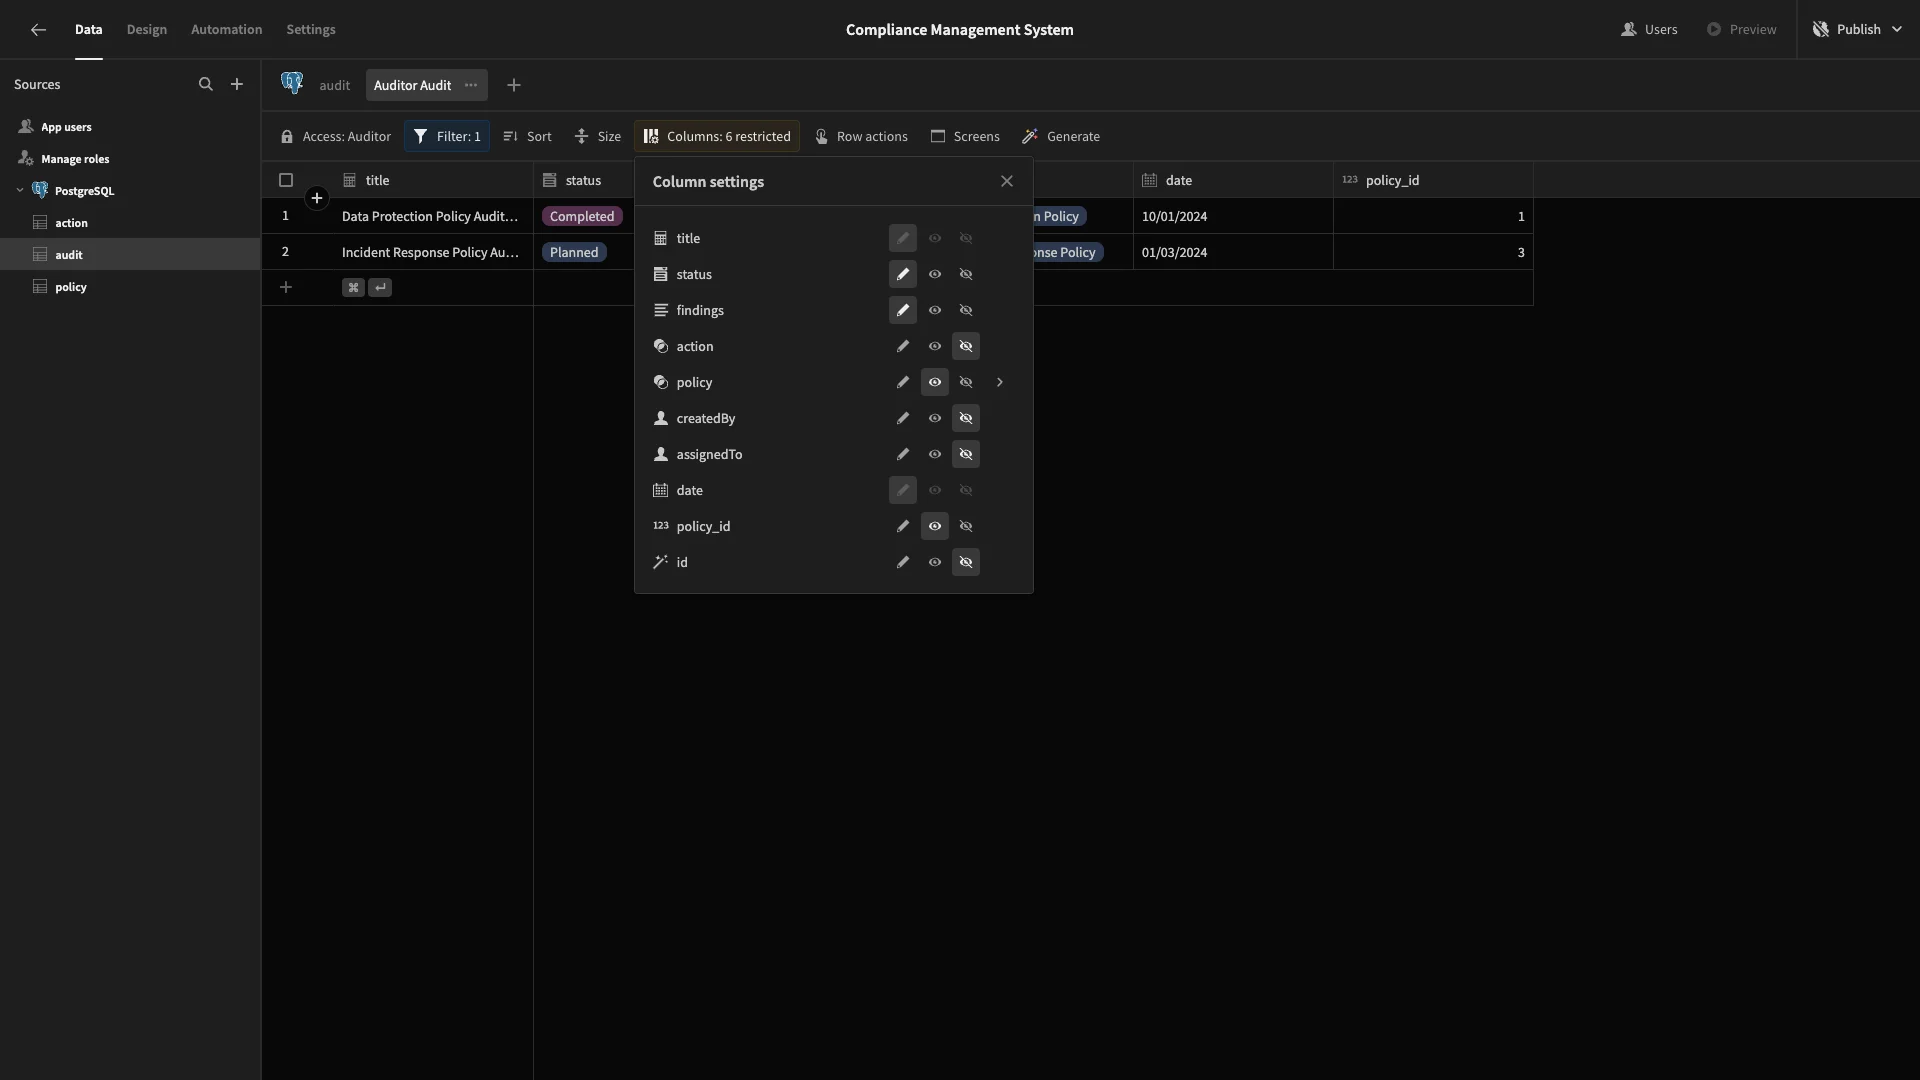This screenshot has height=1080, width=1920.
Task: Switch to the Automation tab
Action: (227, 29)
